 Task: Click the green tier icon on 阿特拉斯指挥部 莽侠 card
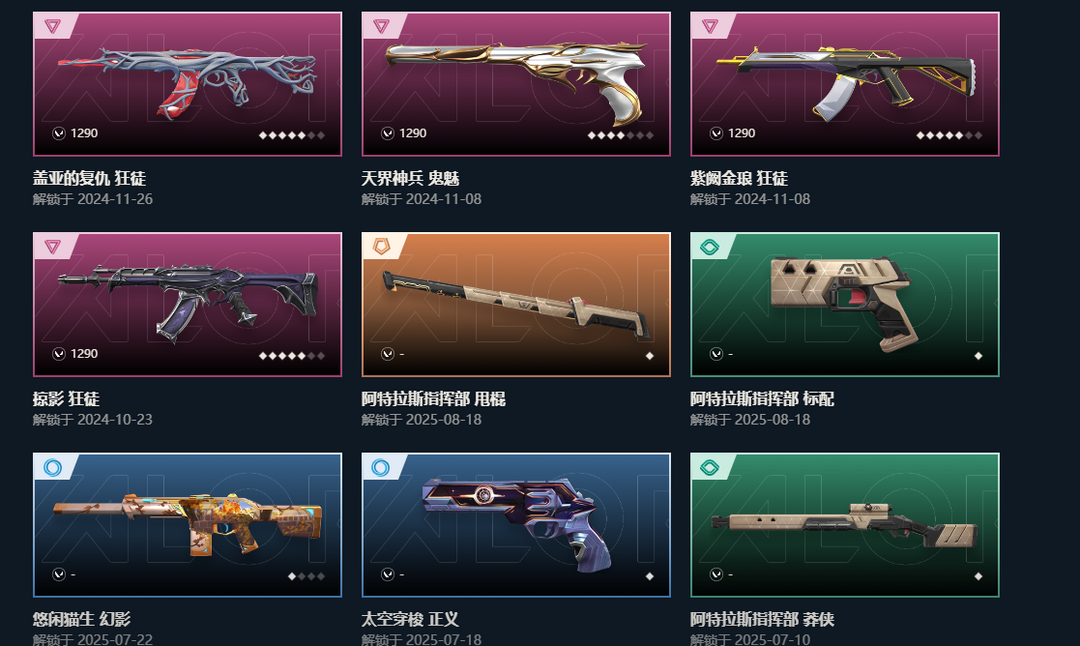pyautogui.click(x=710, y=467)
